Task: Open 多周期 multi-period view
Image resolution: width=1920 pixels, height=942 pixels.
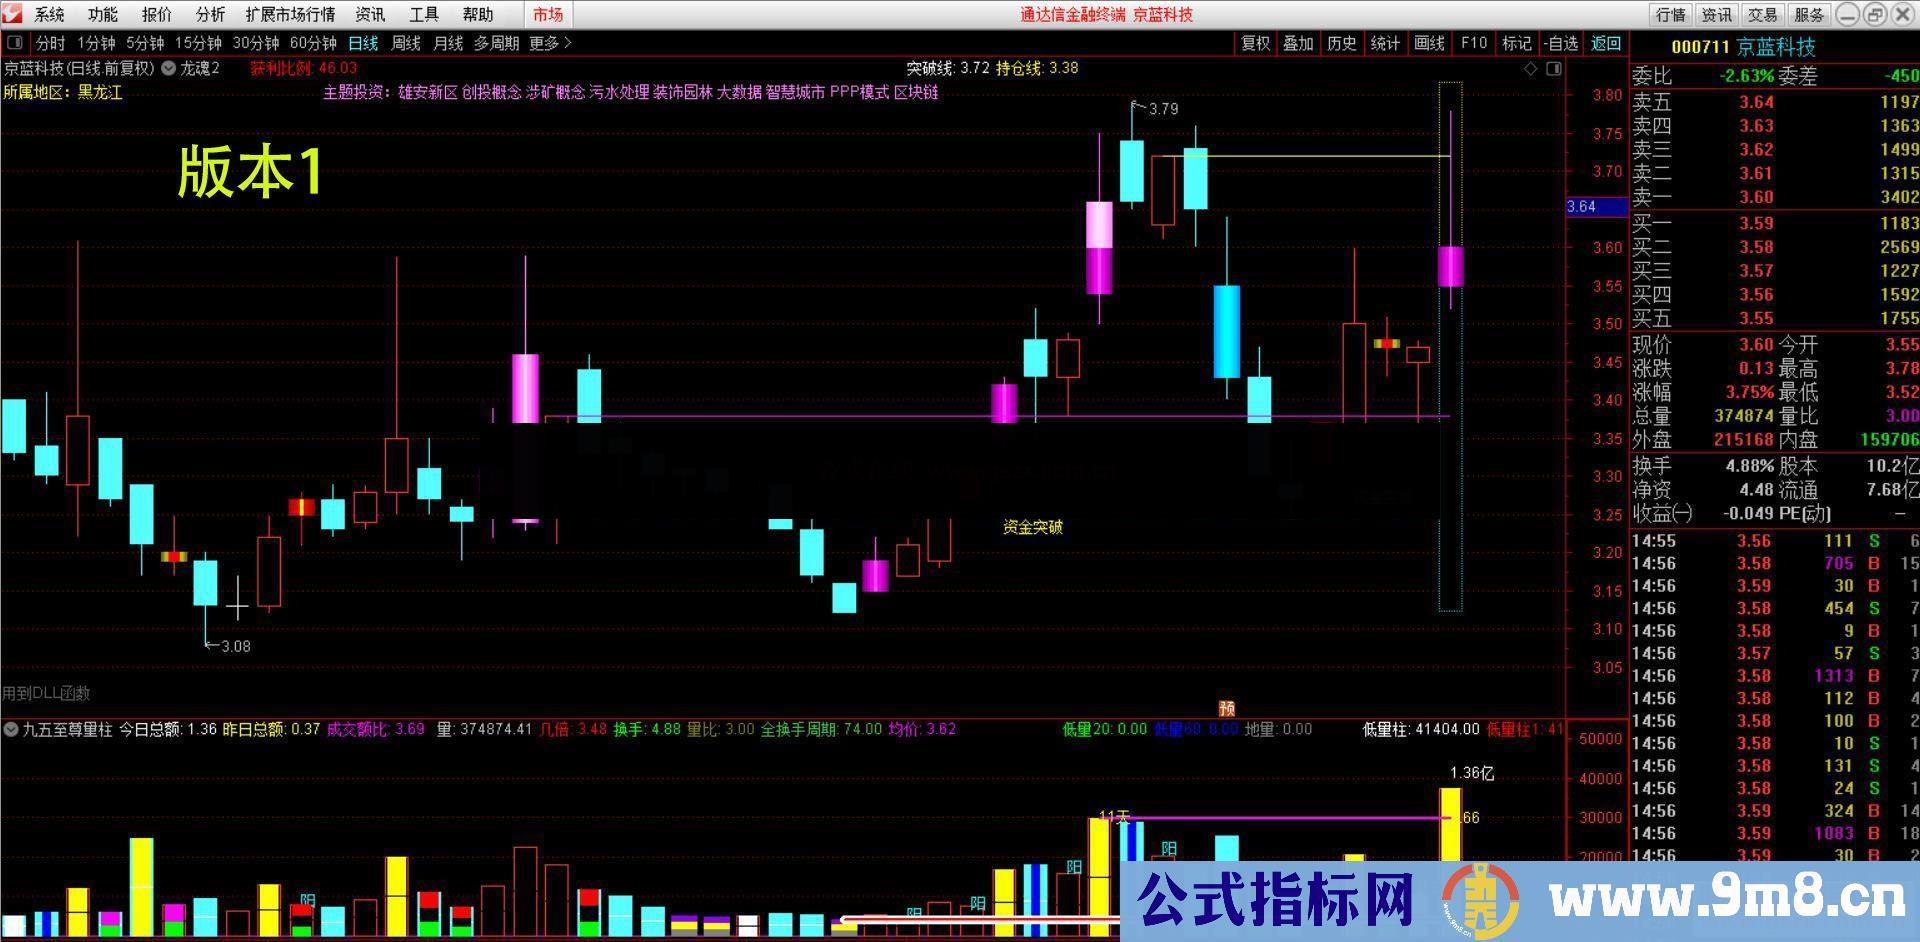Action: point(496,43)
